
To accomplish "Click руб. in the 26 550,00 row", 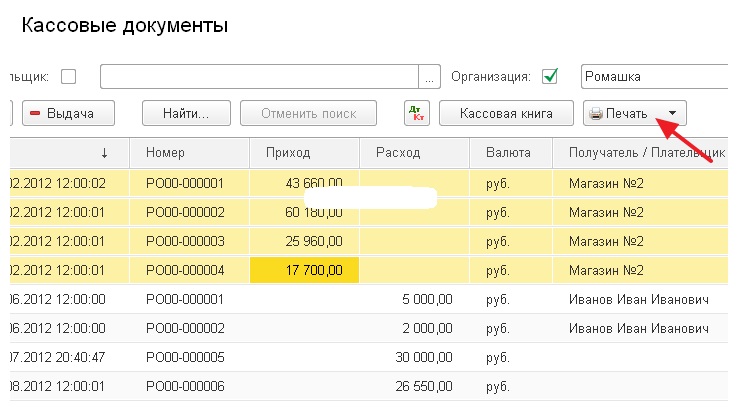I will pos(498,387).
